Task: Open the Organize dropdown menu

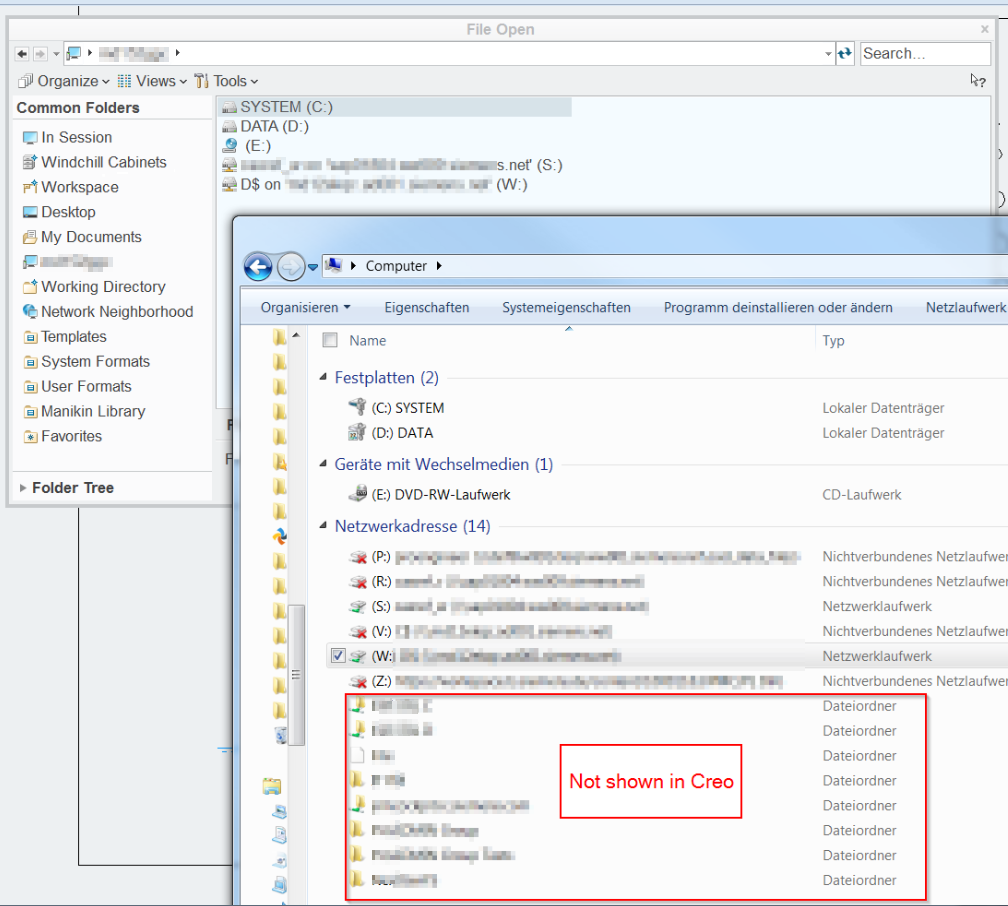Action: click(x=66, y=81)
